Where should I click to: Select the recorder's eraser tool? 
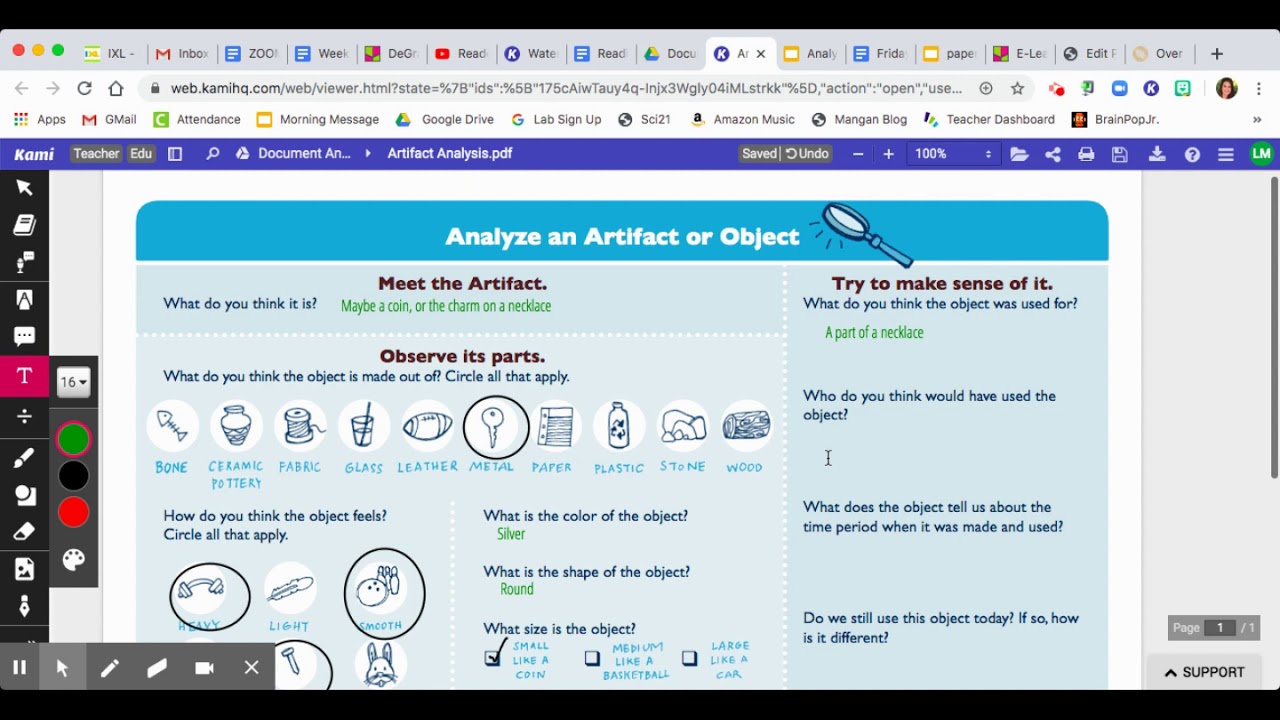coord(157,668)
